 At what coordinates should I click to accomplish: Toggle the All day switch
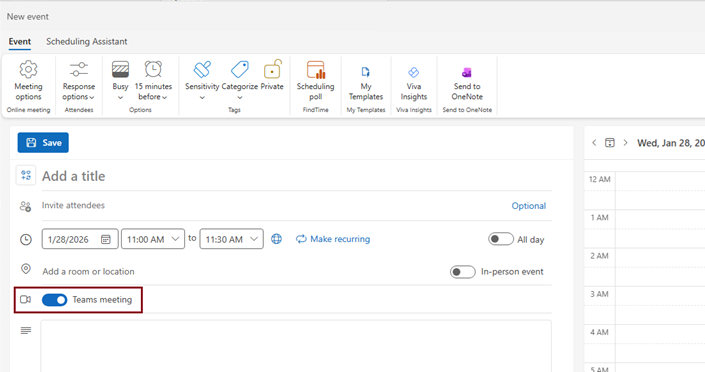[501, 239]
